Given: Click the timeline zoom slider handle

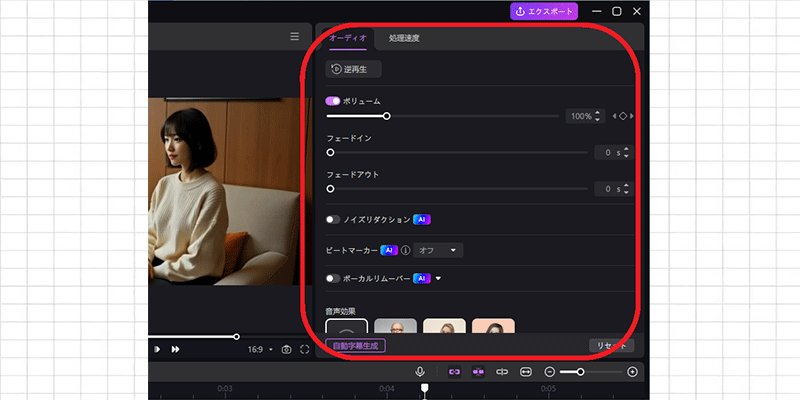Looking at the screenshot, I should pyautogui.click(x=580, y=372).
